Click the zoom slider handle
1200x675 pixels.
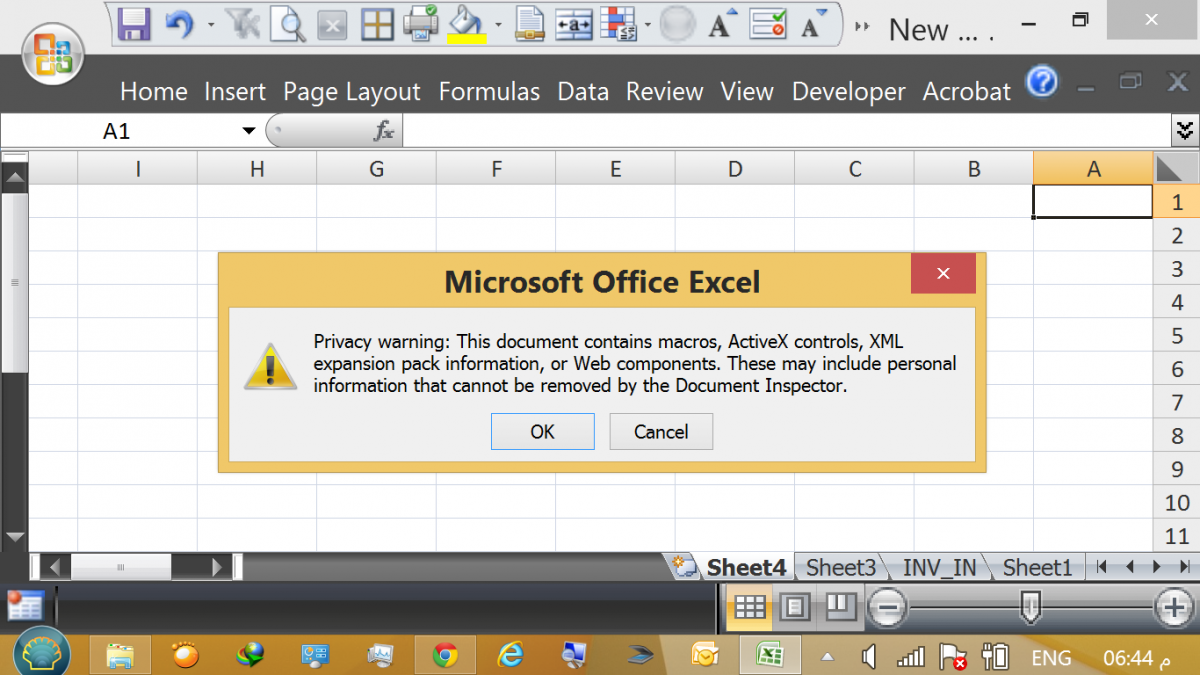[1030, 605]
